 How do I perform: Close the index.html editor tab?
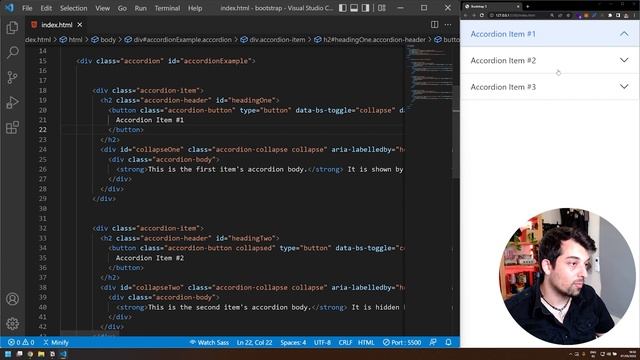tap(80, 25)
